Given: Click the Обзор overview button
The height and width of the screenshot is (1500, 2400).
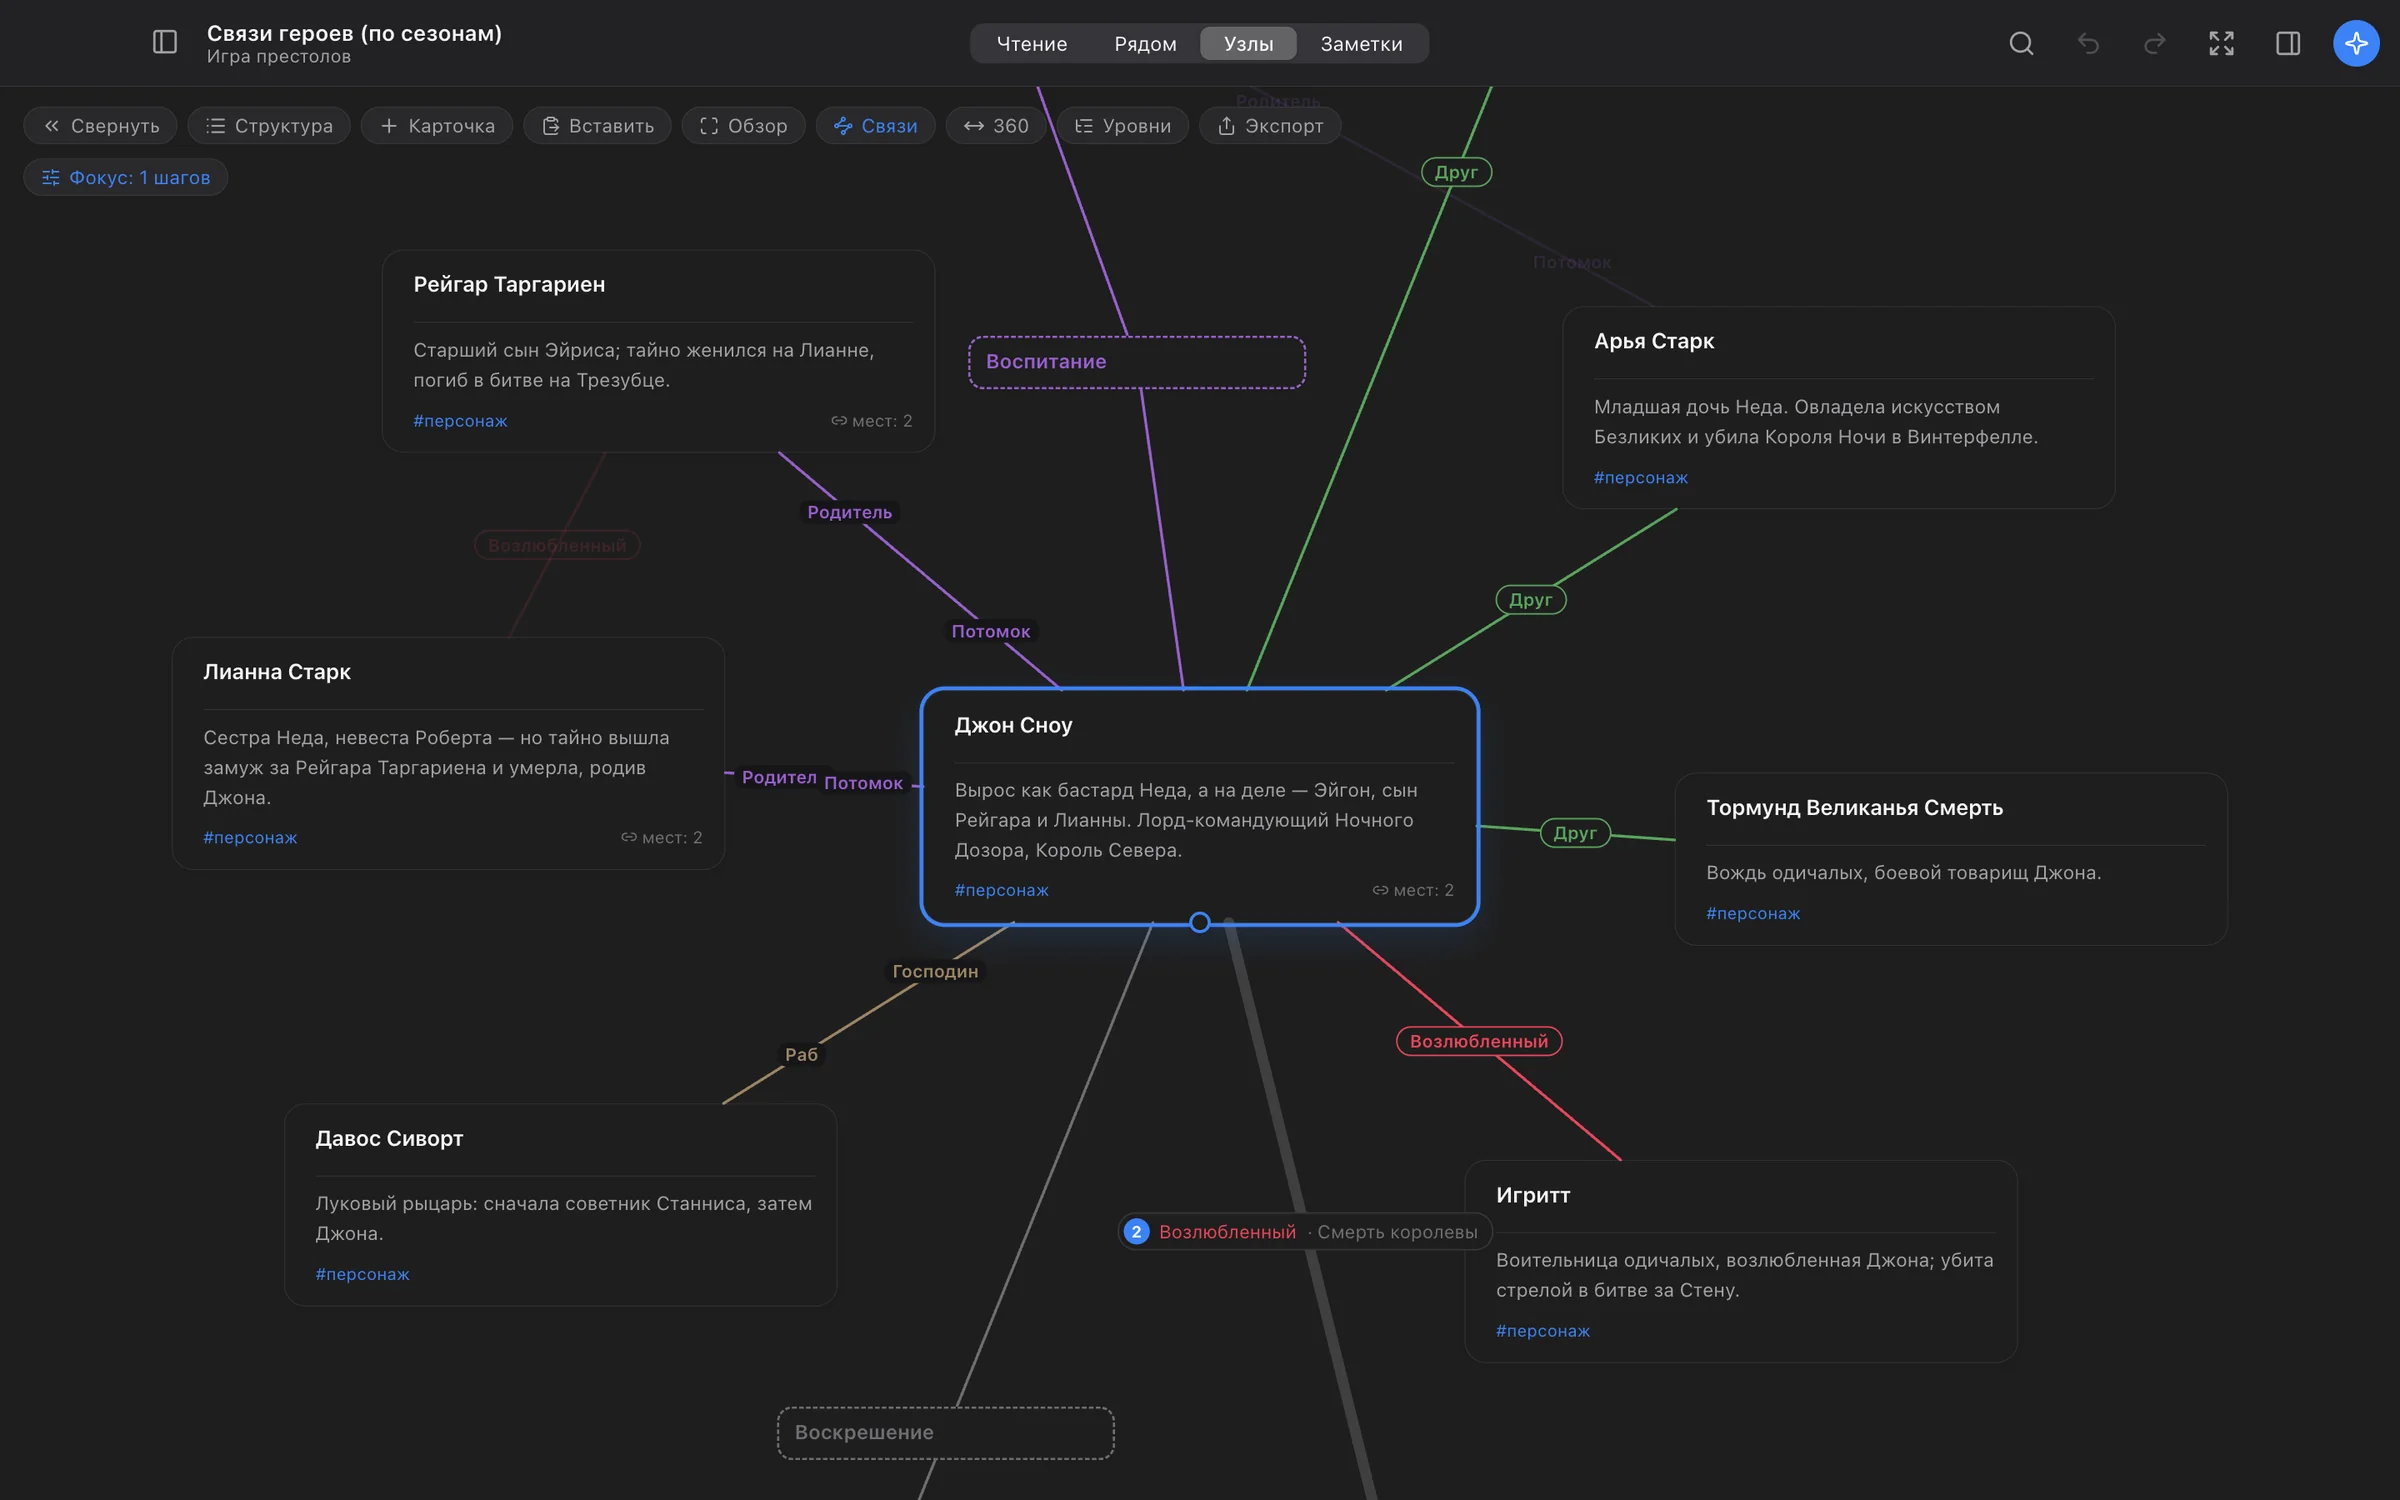Looking at the screenshot, I should click(743, 126).
